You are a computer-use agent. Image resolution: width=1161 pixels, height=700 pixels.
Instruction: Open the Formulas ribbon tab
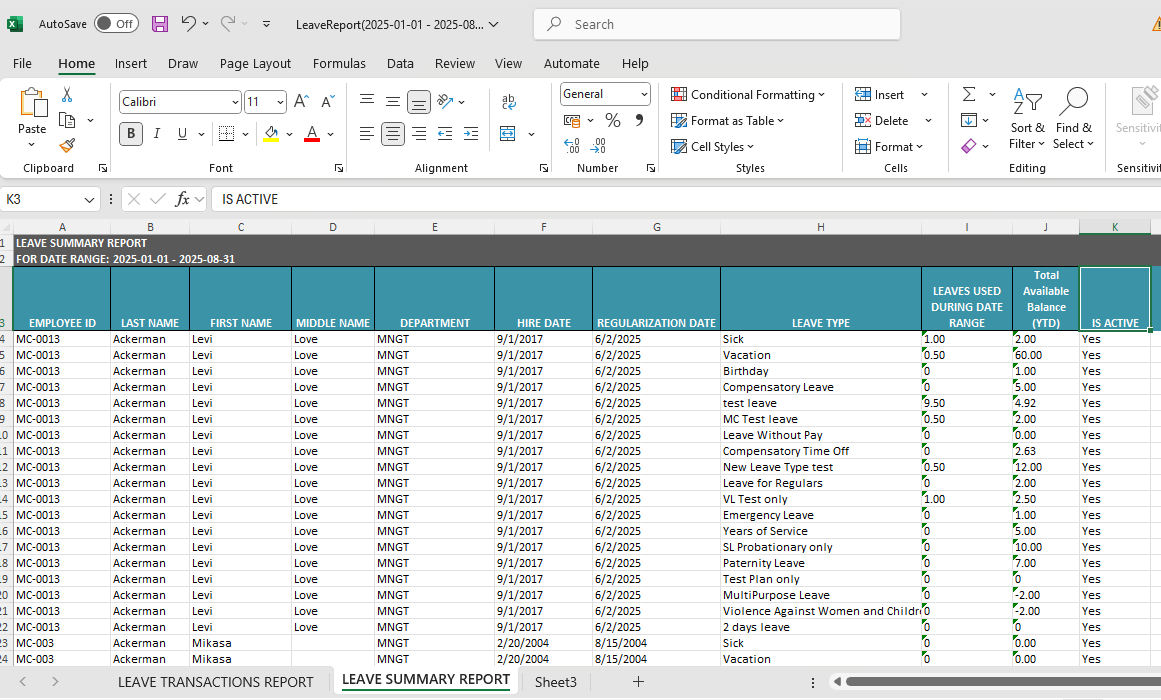click(339, 63)
